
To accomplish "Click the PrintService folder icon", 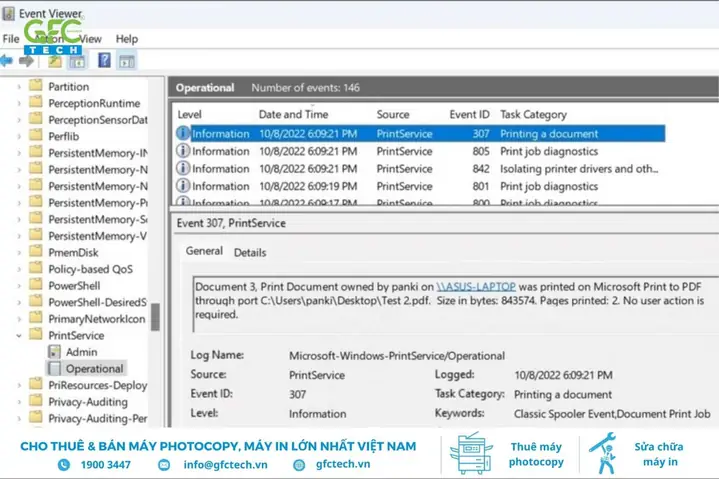I will (x=36, y=335).
